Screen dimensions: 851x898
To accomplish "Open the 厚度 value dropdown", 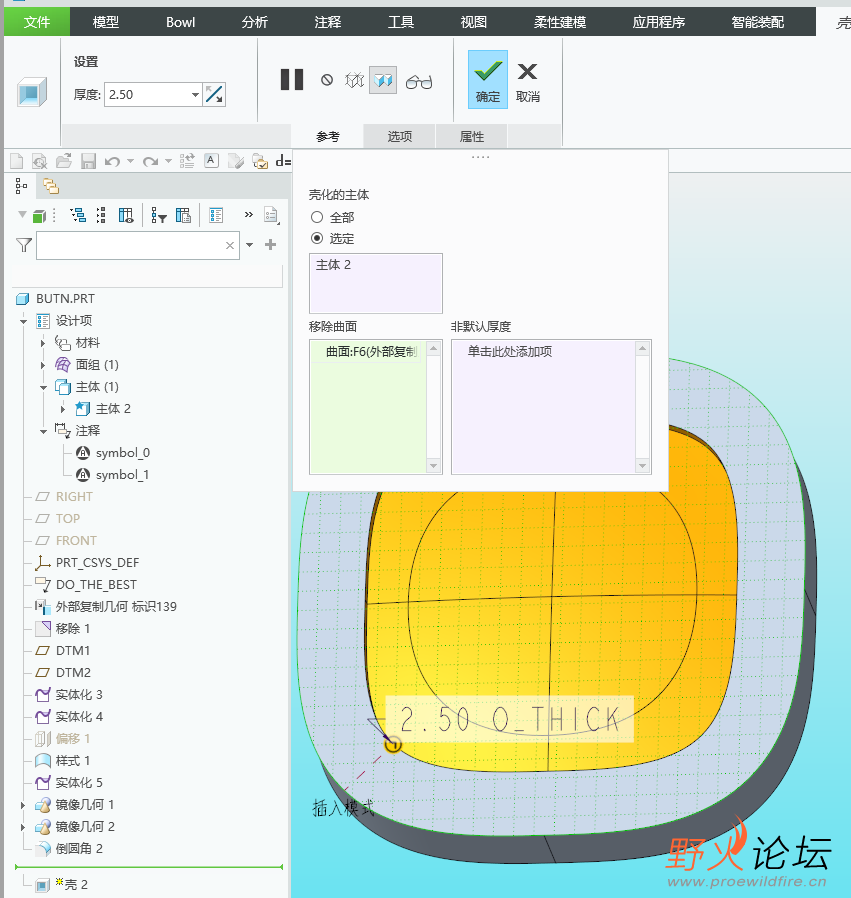I will point(195,94).
